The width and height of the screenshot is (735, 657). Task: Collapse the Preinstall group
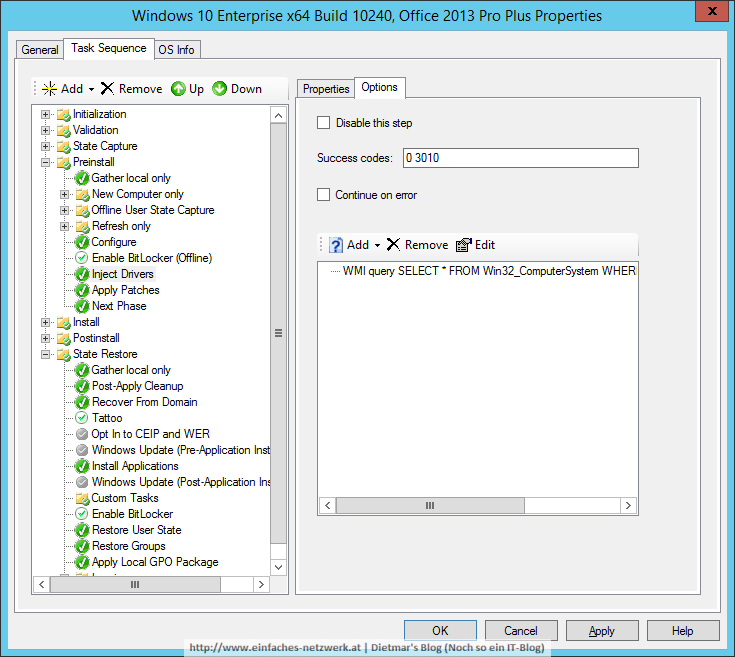tap(45, 162)
